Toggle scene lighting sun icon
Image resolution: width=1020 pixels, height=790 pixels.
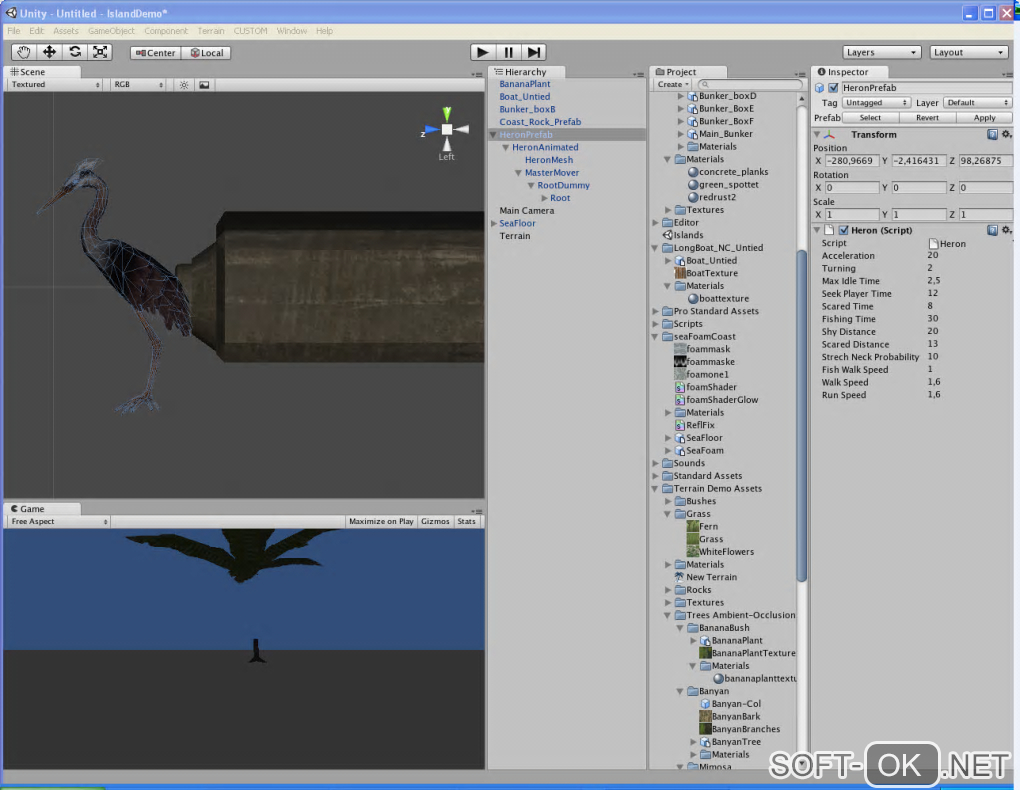click(184, 85)
